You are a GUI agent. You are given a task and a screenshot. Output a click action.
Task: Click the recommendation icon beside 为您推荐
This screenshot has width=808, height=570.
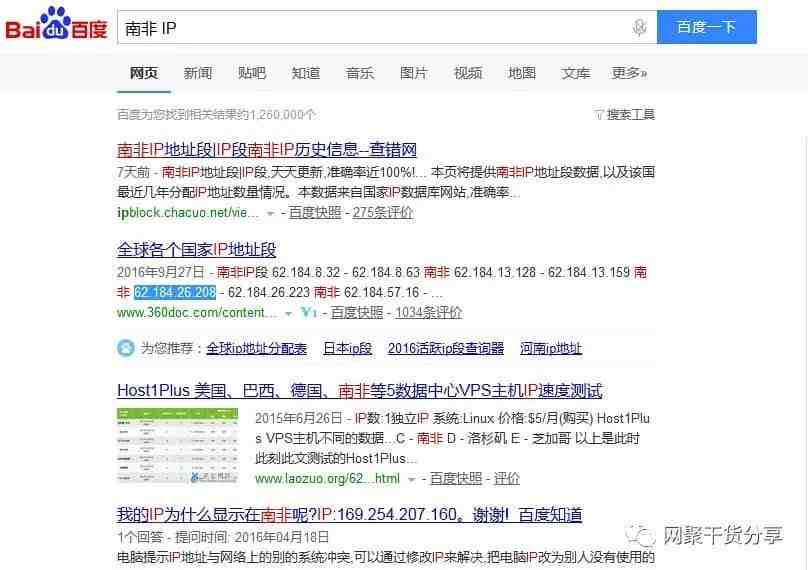coord(126,348)
